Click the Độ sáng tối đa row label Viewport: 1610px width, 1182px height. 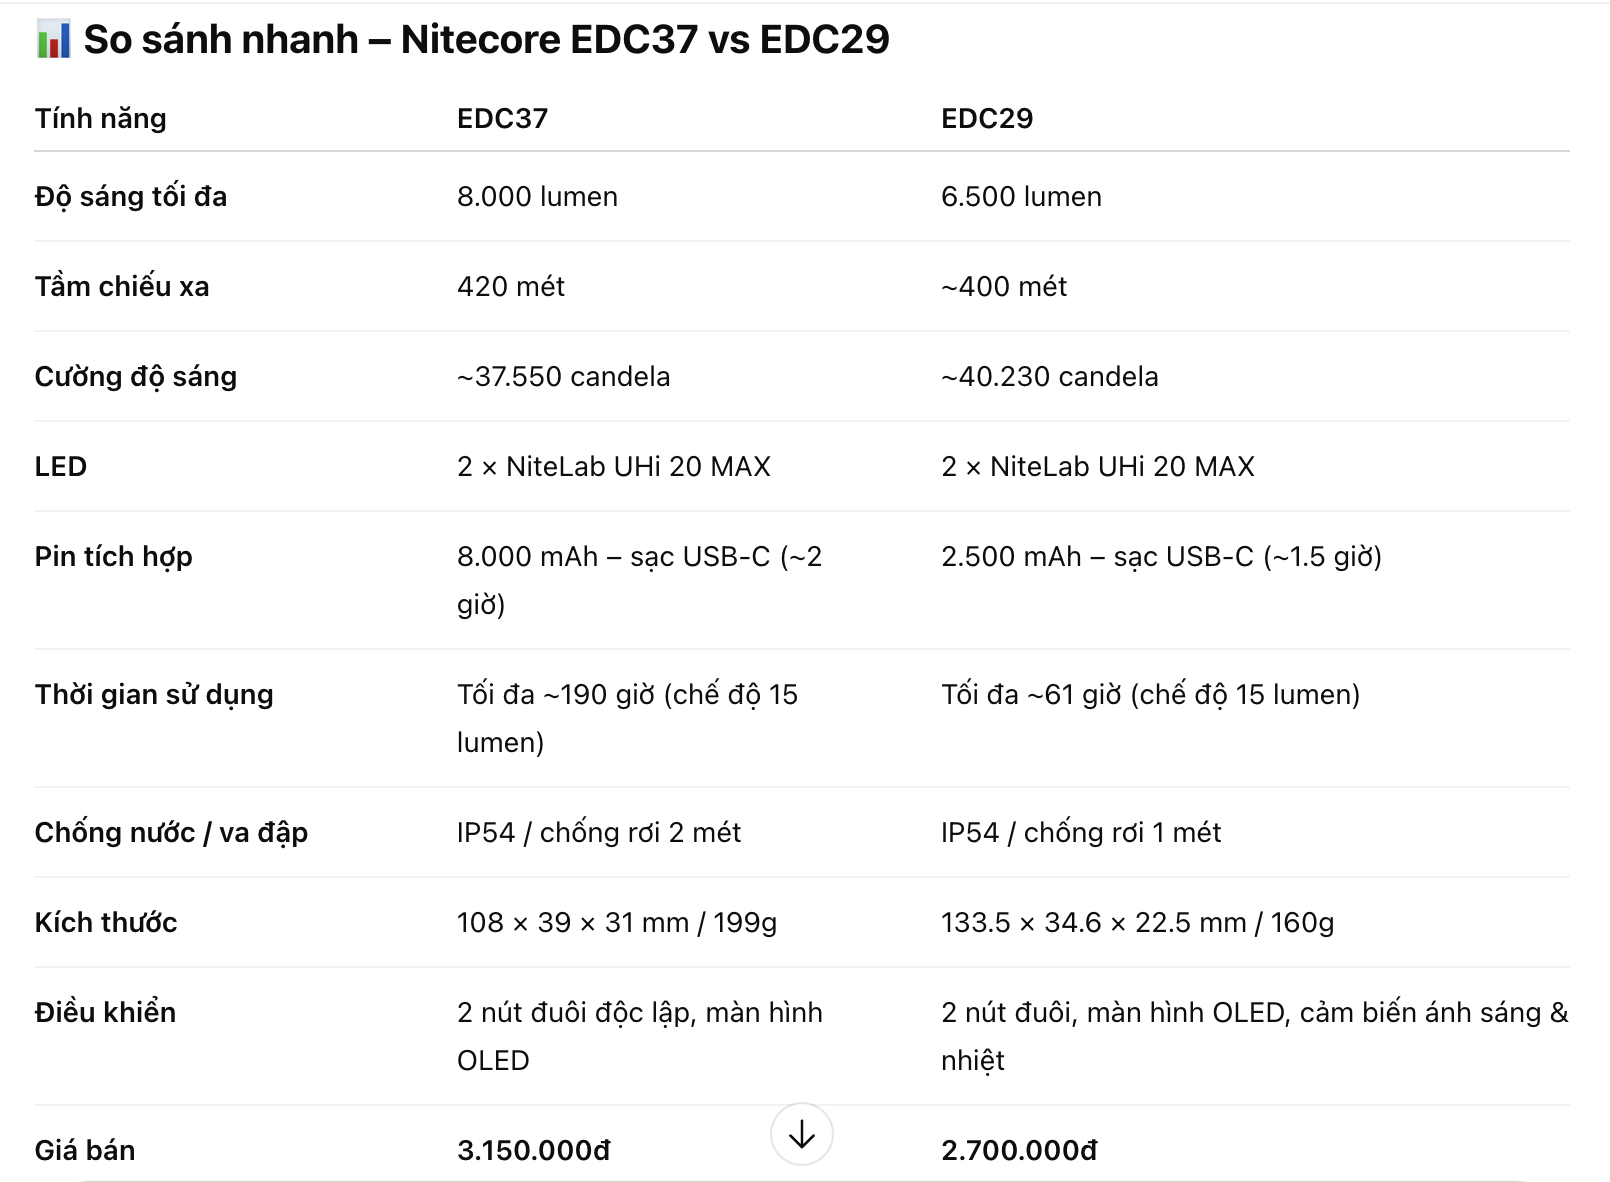[x=131, y=196]
